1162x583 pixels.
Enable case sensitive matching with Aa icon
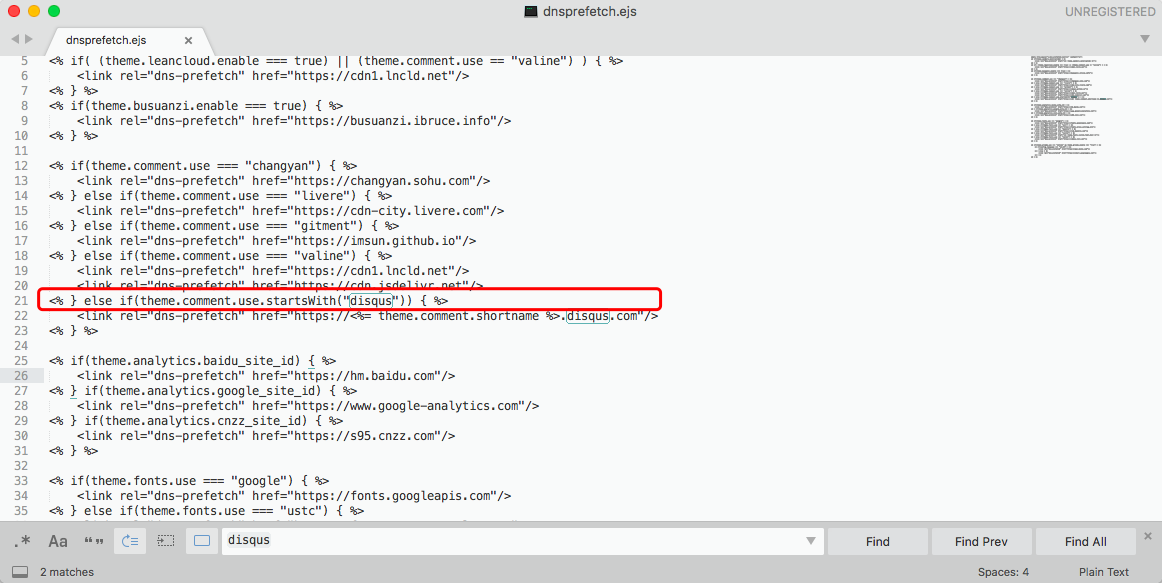coord(57,540)
